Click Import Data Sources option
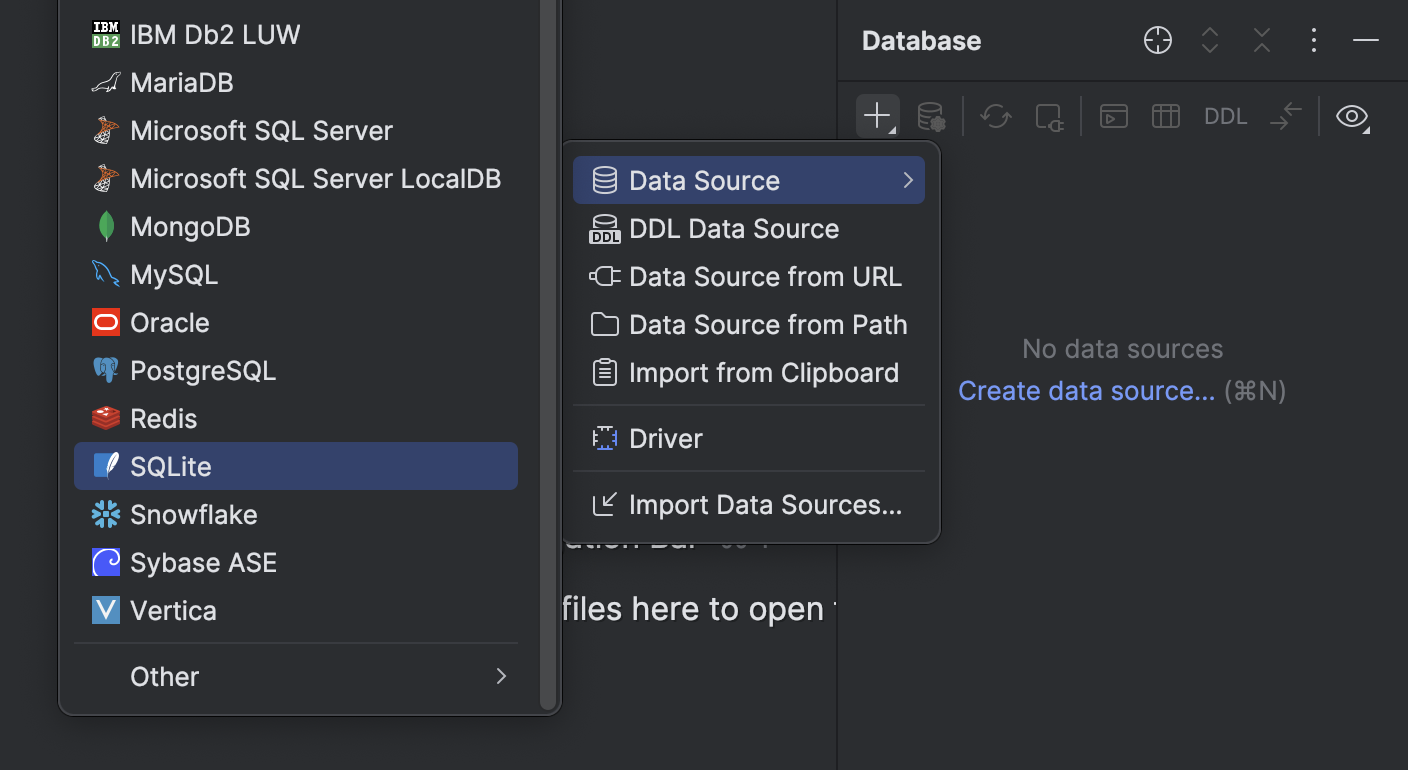The height and width of the screenshot is (770, 1408). [765, 504]
